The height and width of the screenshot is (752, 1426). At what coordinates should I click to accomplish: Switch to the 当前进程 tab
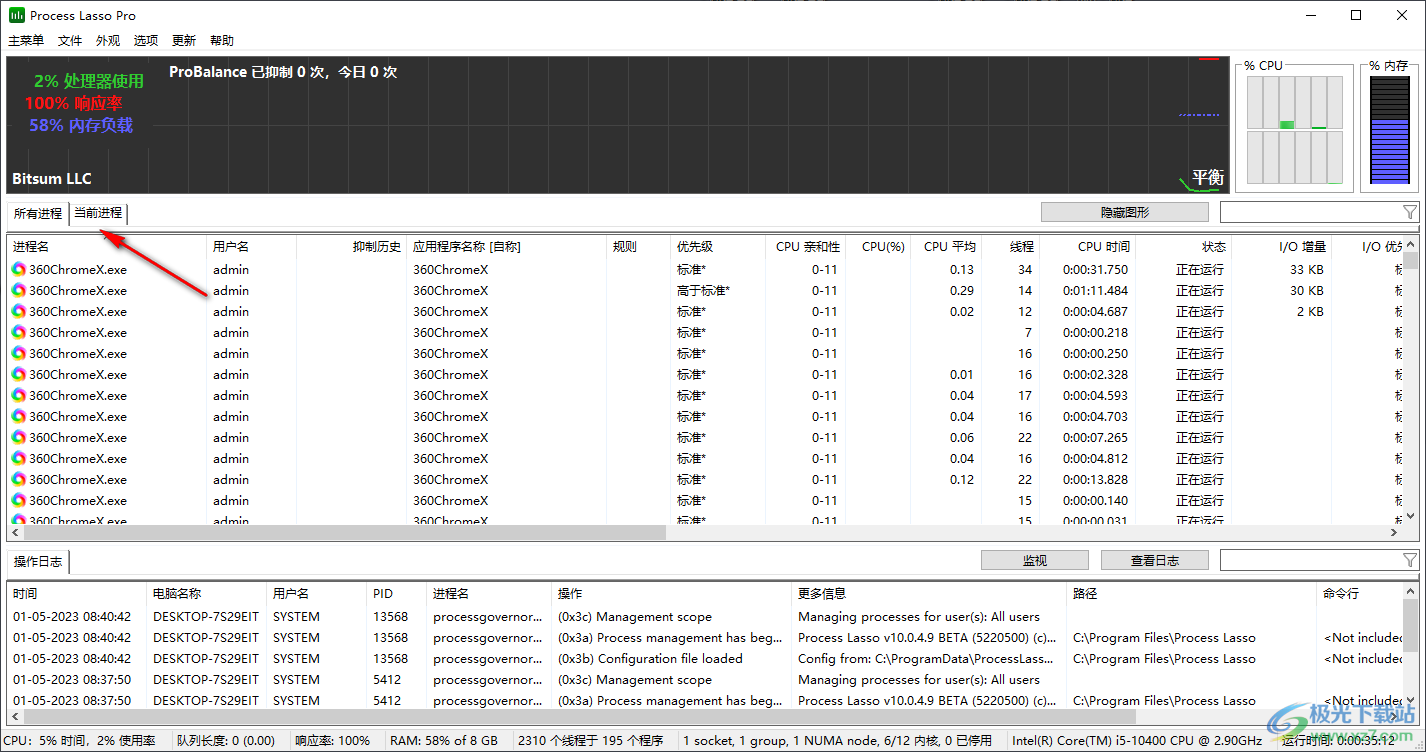tap(98, 213)
